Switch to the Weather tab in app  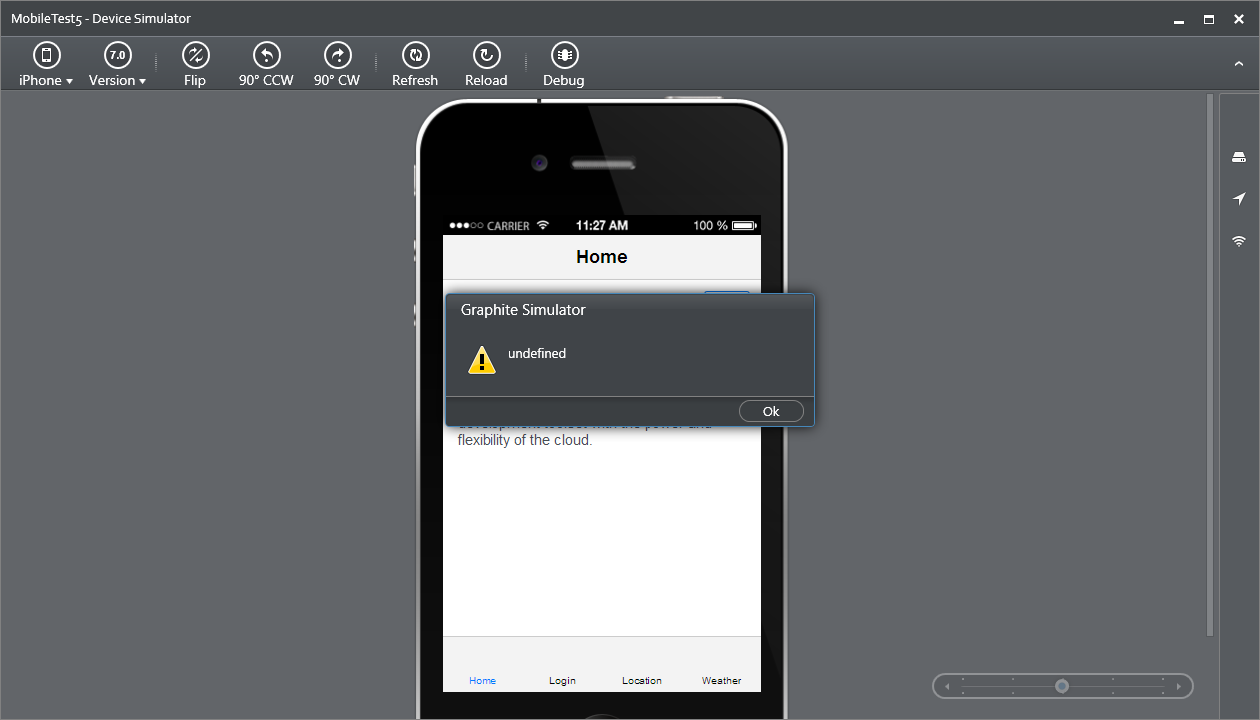click(721, 680)
